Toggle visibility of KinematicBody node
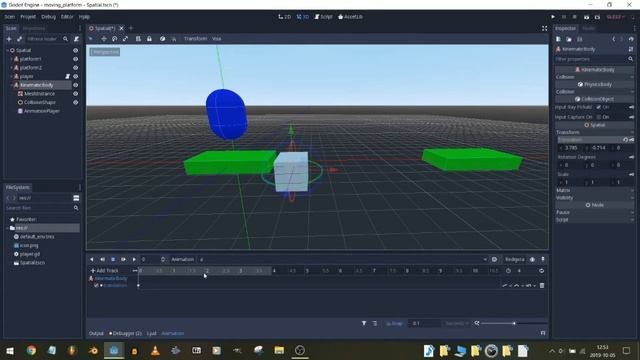Screen dimensions: 640x360 pyautogui.click(x=76, y=85)
